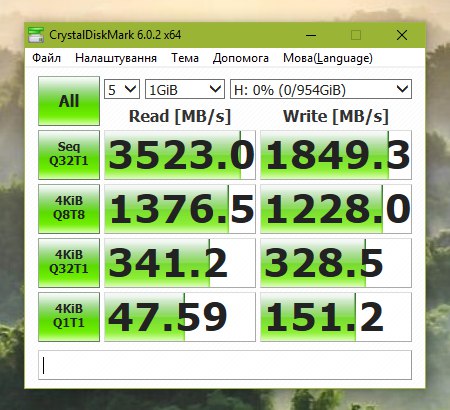
Task: Click the 4KiB Q8T8 read result 1376.5
Action: coord(180,209)
